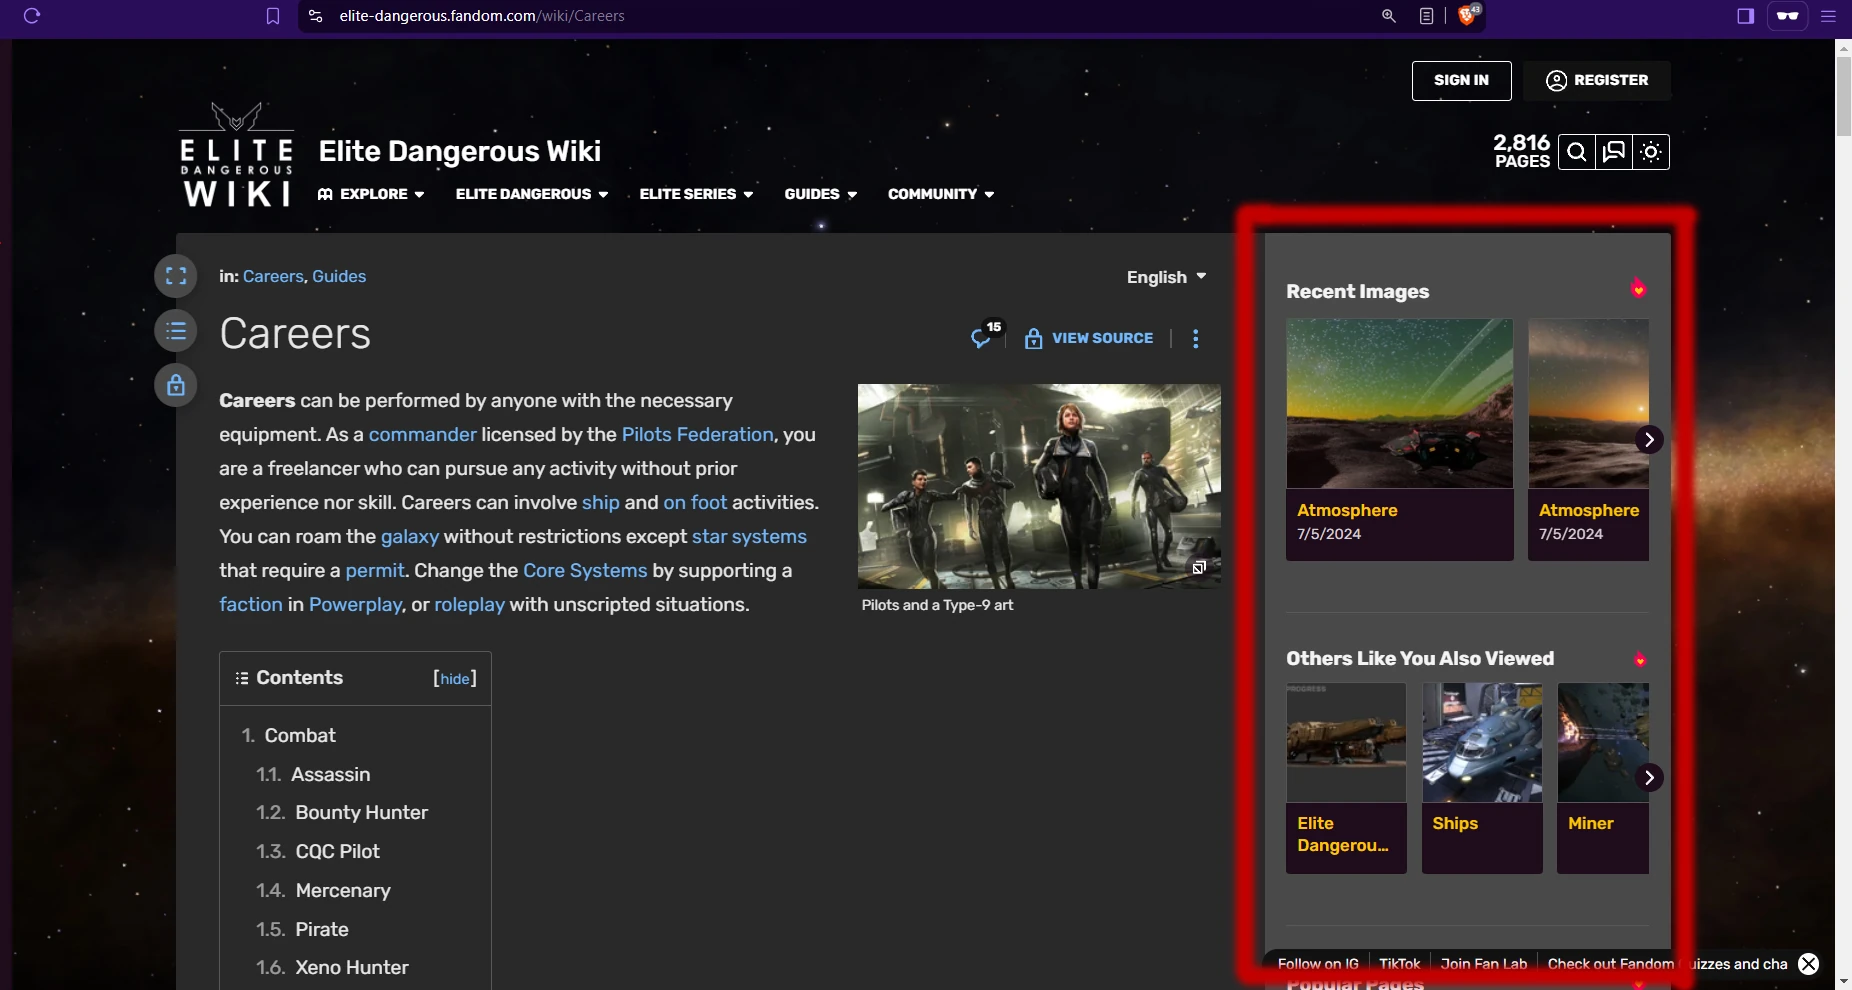Open the wiki search (magnifying glass icon)
The height and width of the screenshot is (990, 1852).
1577,152
